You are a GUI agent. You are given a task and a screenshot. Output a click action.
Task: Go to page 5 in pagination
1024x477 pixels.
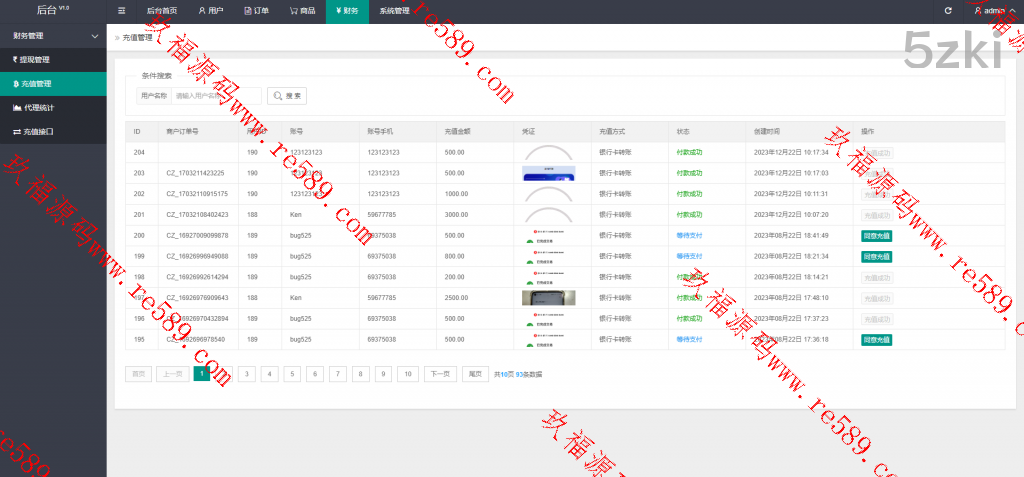point(292,374)
